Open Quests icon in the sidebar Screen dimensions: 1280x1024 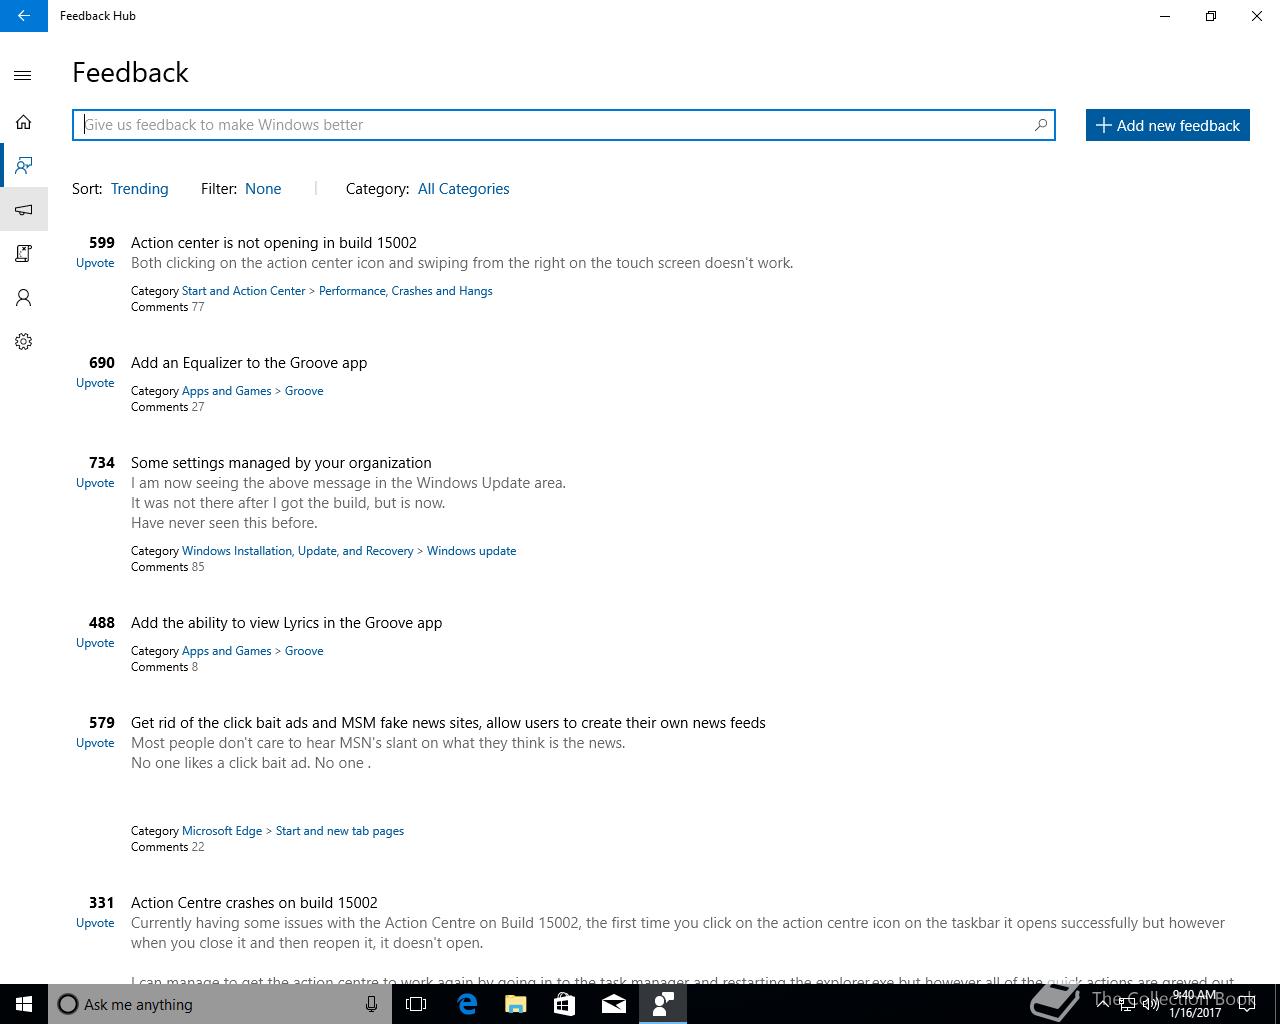(x=23, y=254)
